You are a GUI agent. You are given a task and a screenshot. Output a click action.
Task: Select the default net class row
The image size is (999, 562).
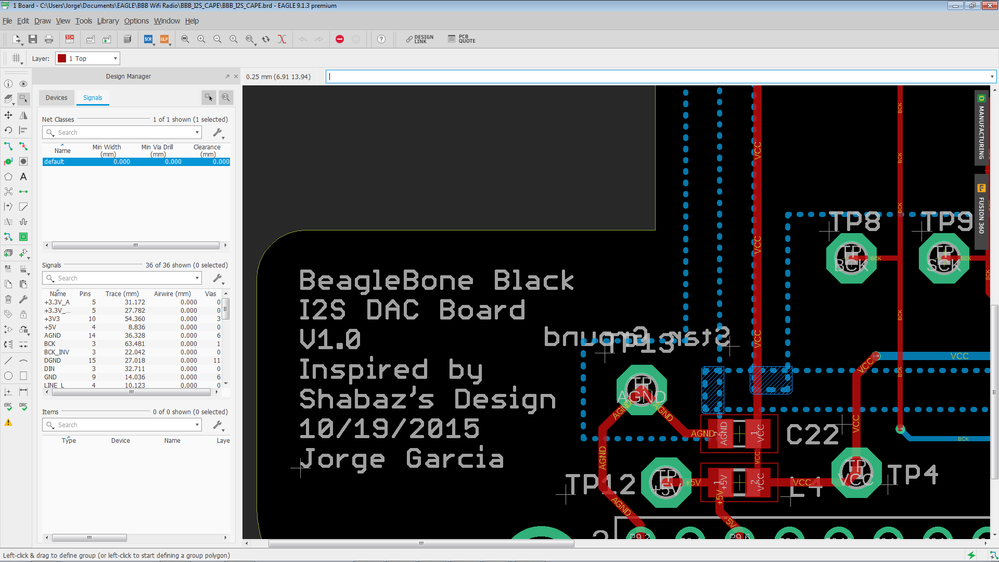(136, 162)
